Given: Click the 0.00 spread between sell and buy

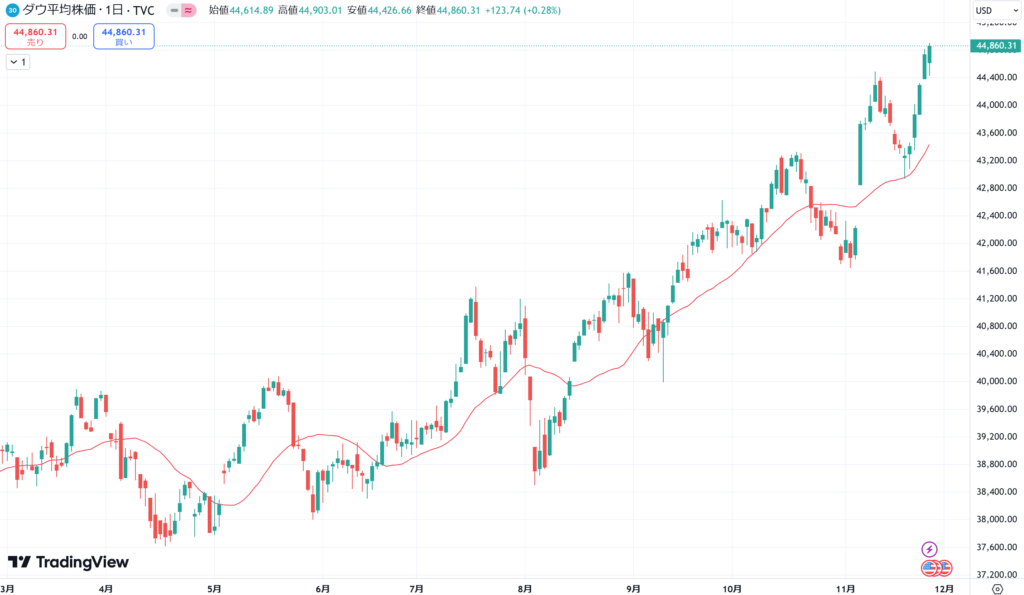Looking at the screenshot, I should point(80,37).
